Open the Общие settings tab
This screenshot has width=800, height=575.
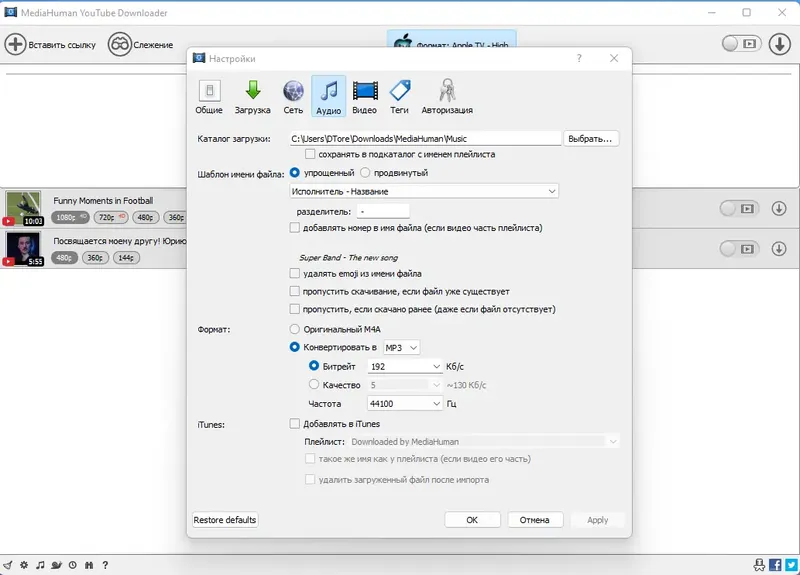(x=209, y=96)
